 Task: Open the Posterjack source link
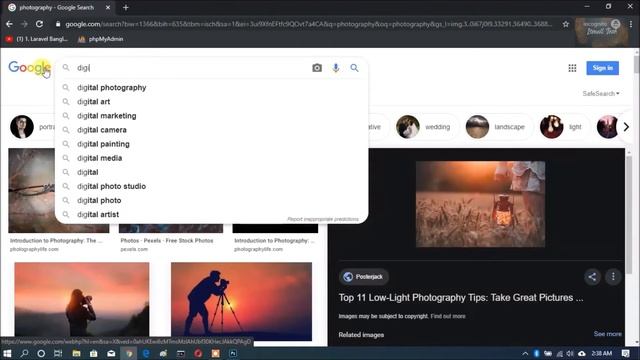pyautogui.click(x=364, y=277)
